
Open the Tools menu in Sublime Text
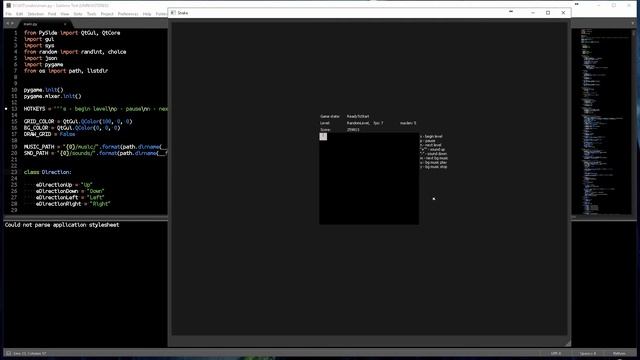click(91, 14)
